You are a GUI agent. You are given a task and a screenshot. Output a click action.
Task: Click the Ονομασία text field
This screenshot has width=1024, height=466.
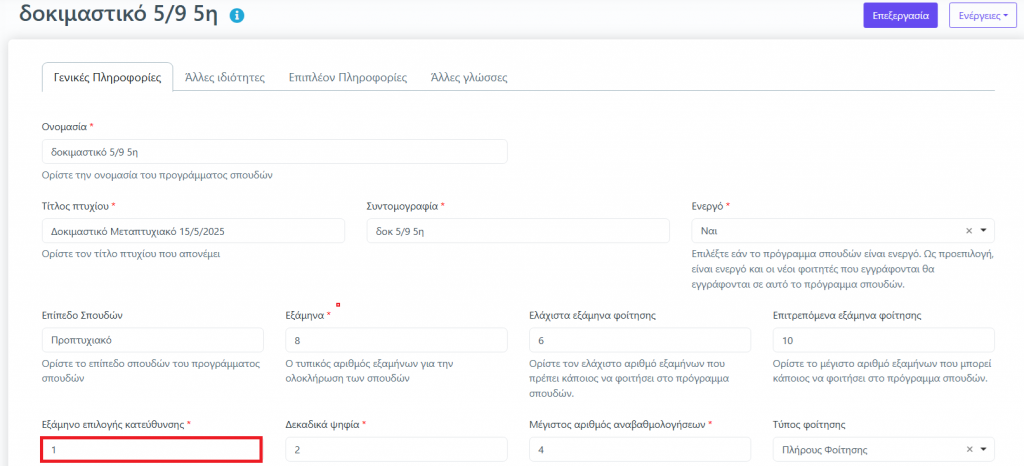274,151
